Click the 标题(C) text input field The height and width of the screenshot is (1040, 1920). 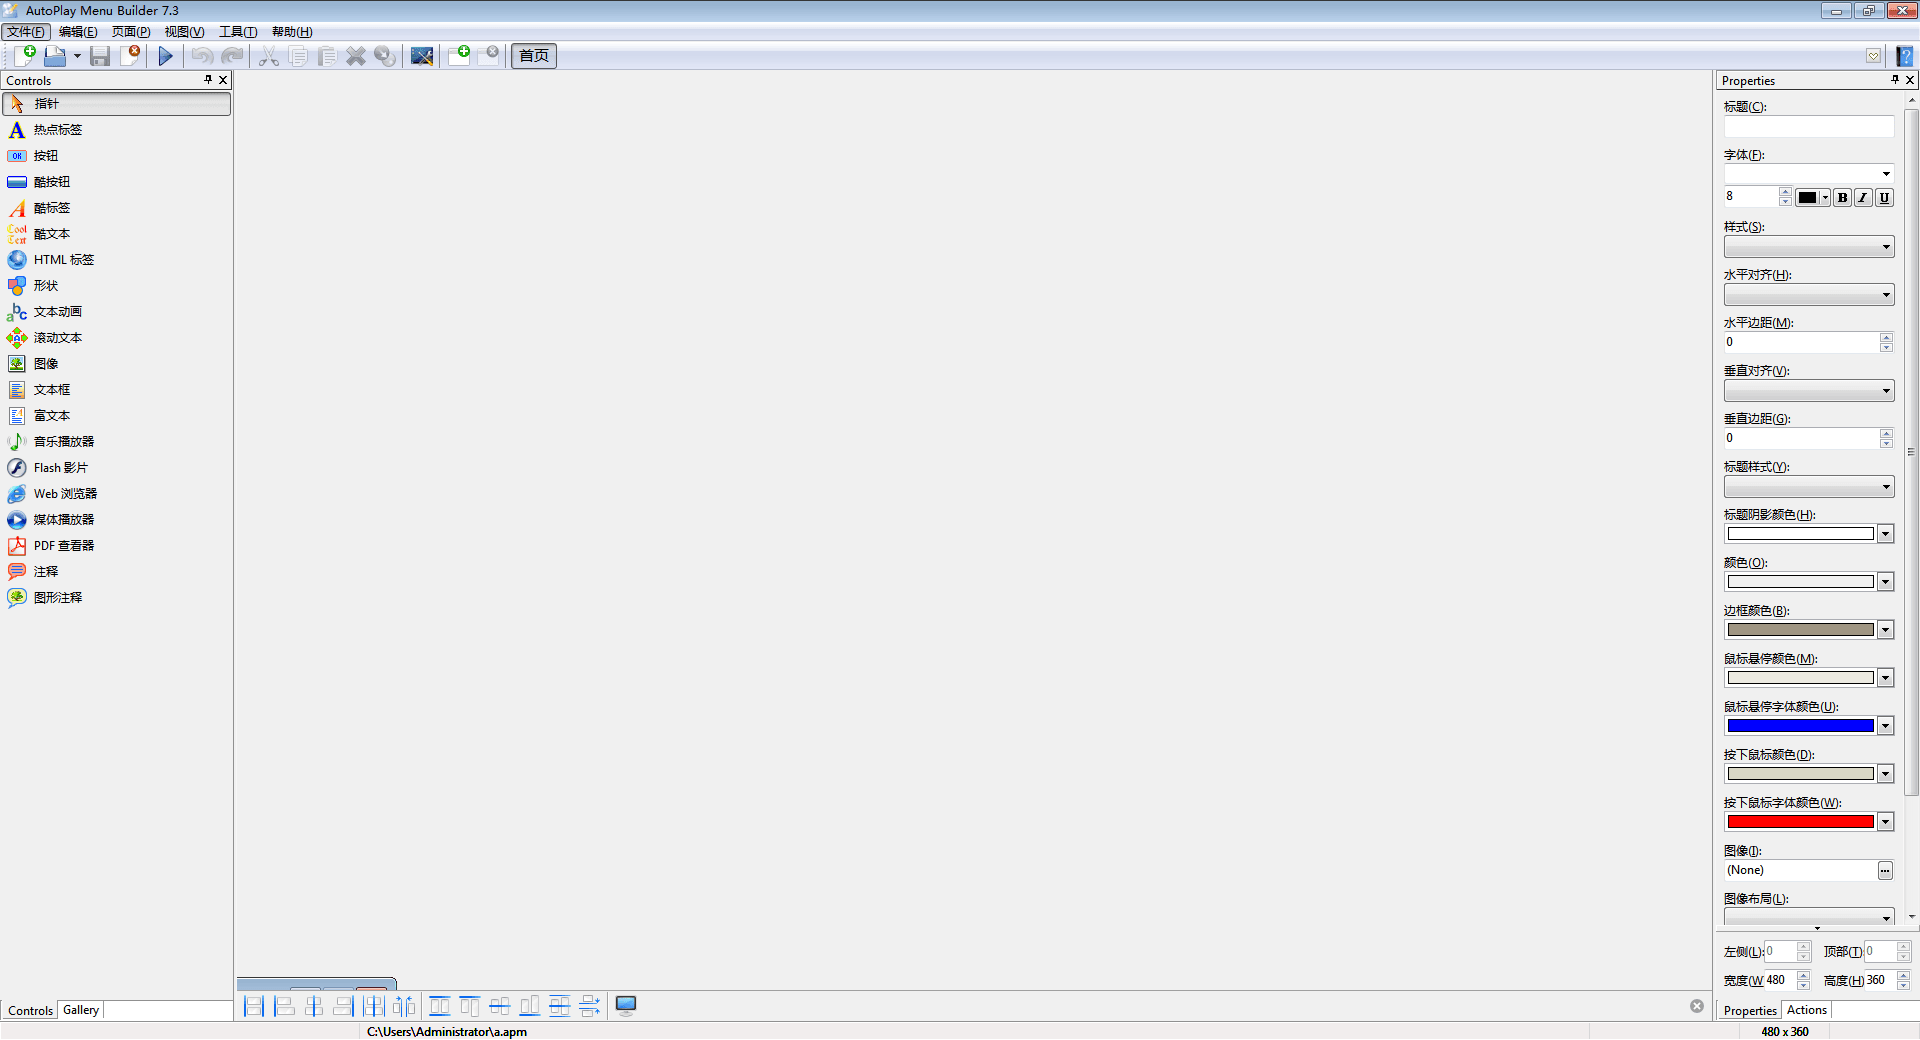1809,127
